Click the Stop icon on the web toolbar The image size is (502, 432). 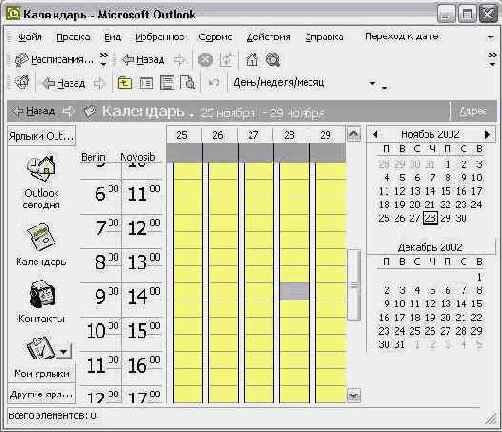205,60
